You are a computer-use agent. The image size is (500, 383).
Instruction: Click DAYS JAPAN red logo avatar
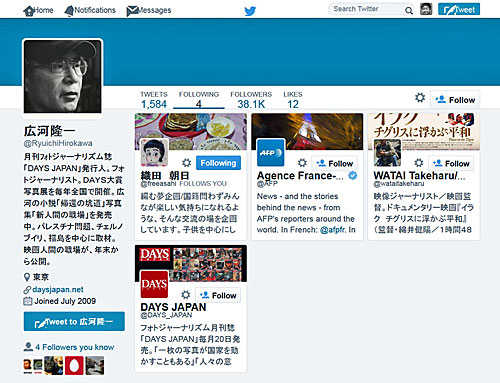tap(154, 284)
